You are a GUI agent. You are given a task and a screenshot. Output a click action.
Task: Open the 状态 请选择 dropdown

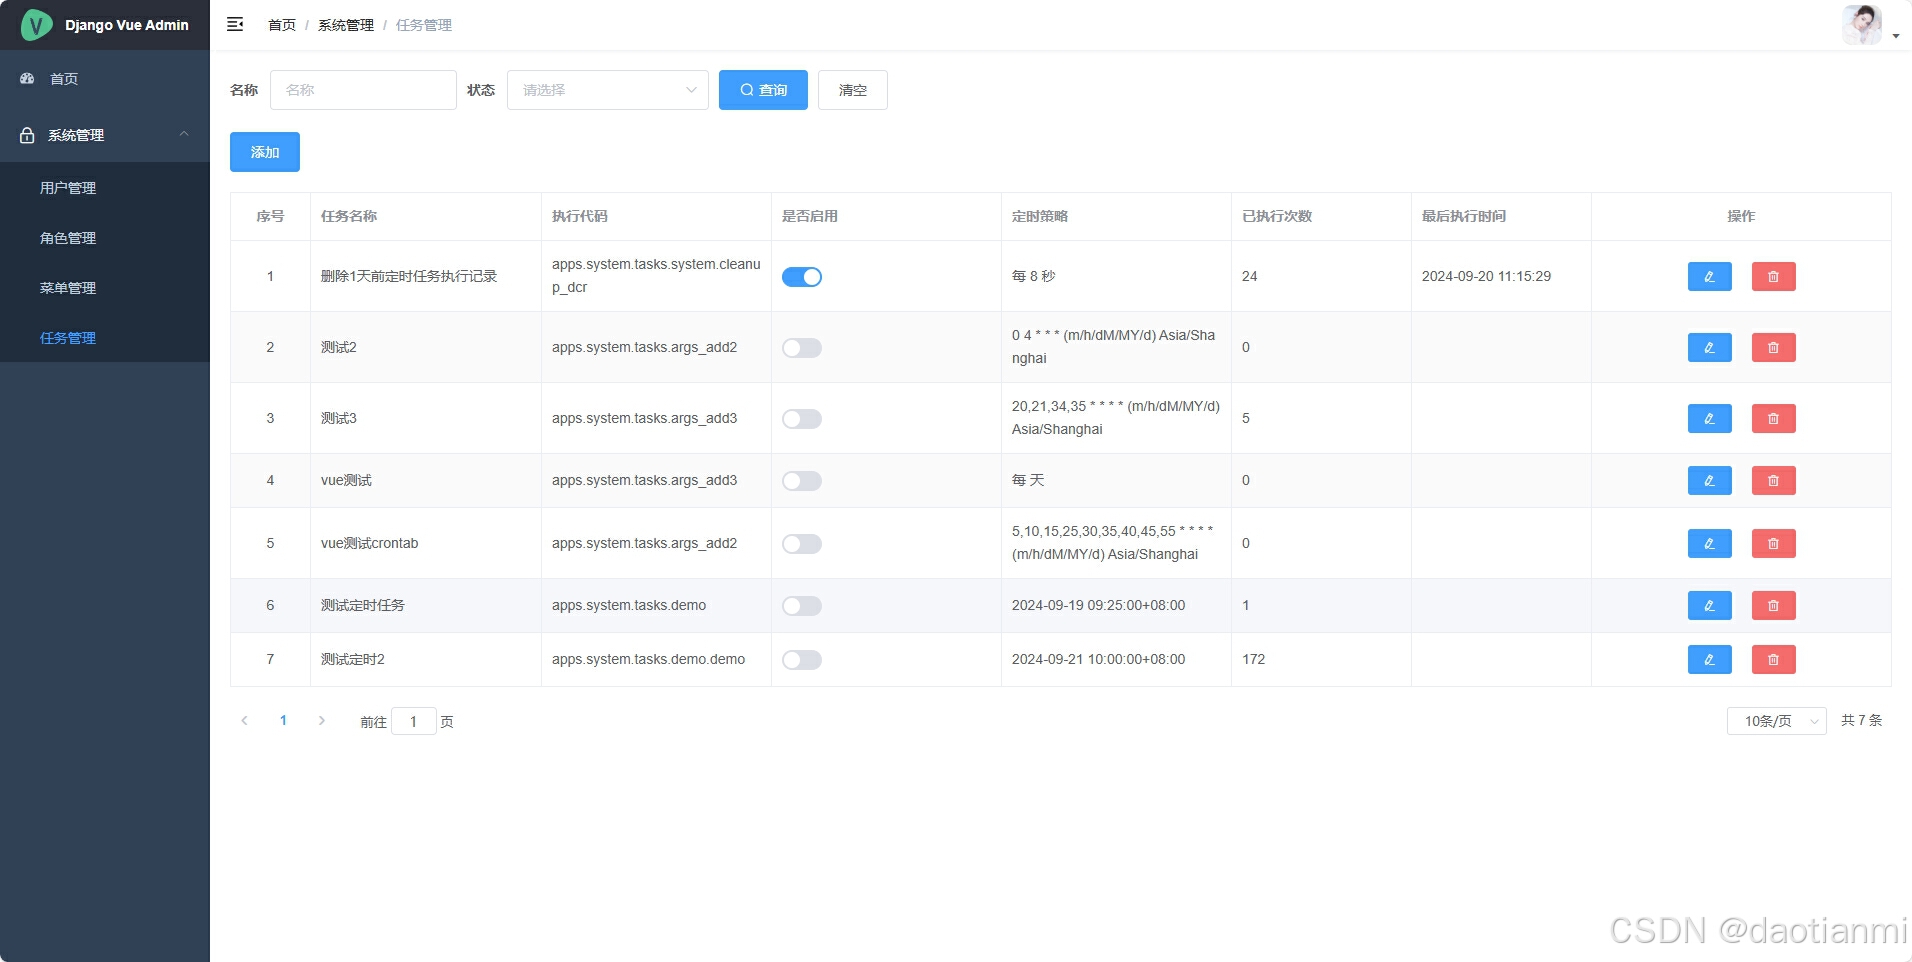(608, 90)
